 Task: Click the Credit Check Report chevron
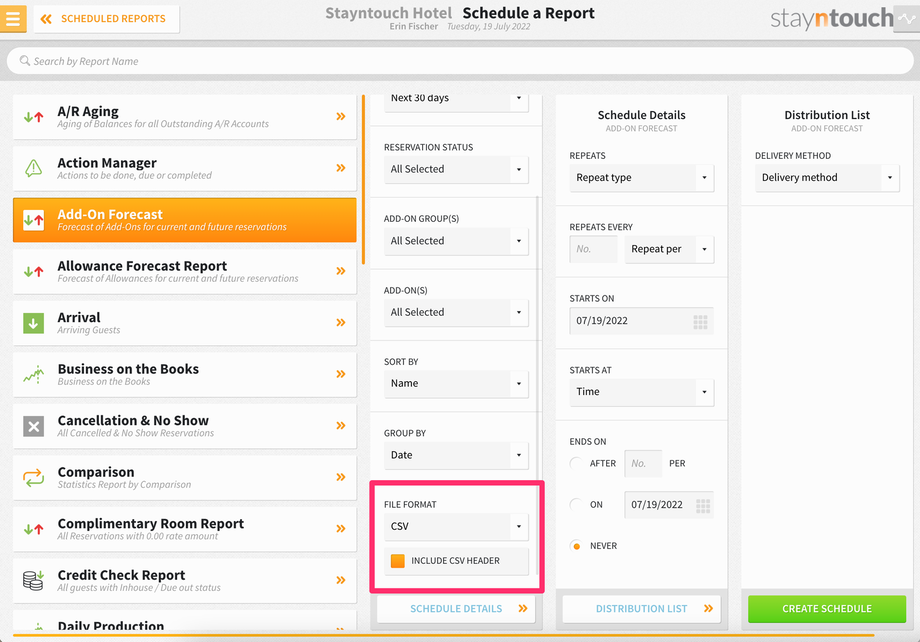(341, 580)
